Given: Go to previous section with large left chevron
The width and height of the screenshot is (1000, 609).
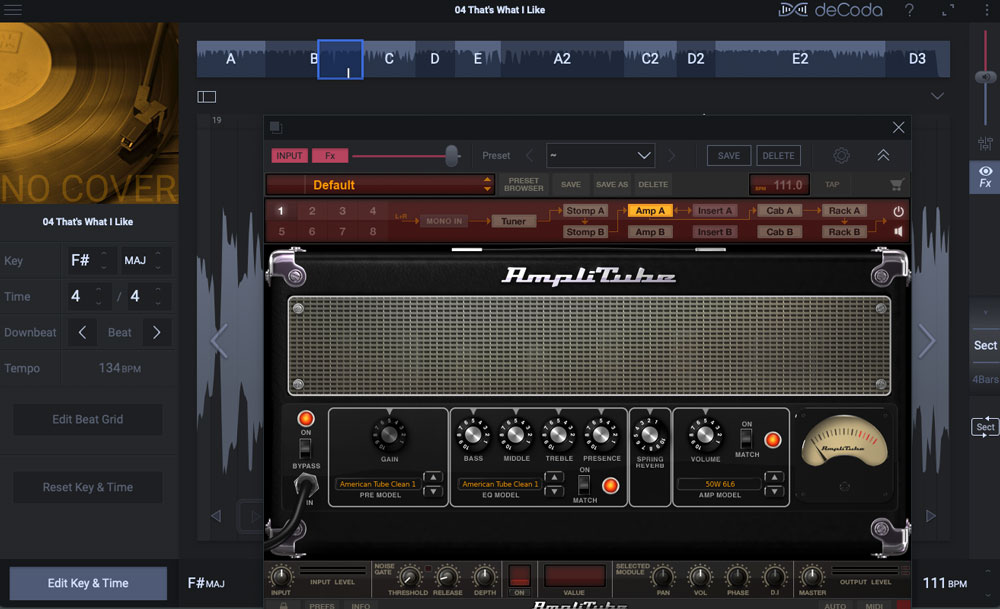Looking at the screenshot, I should pyautogui.click(x=219, y=341).
